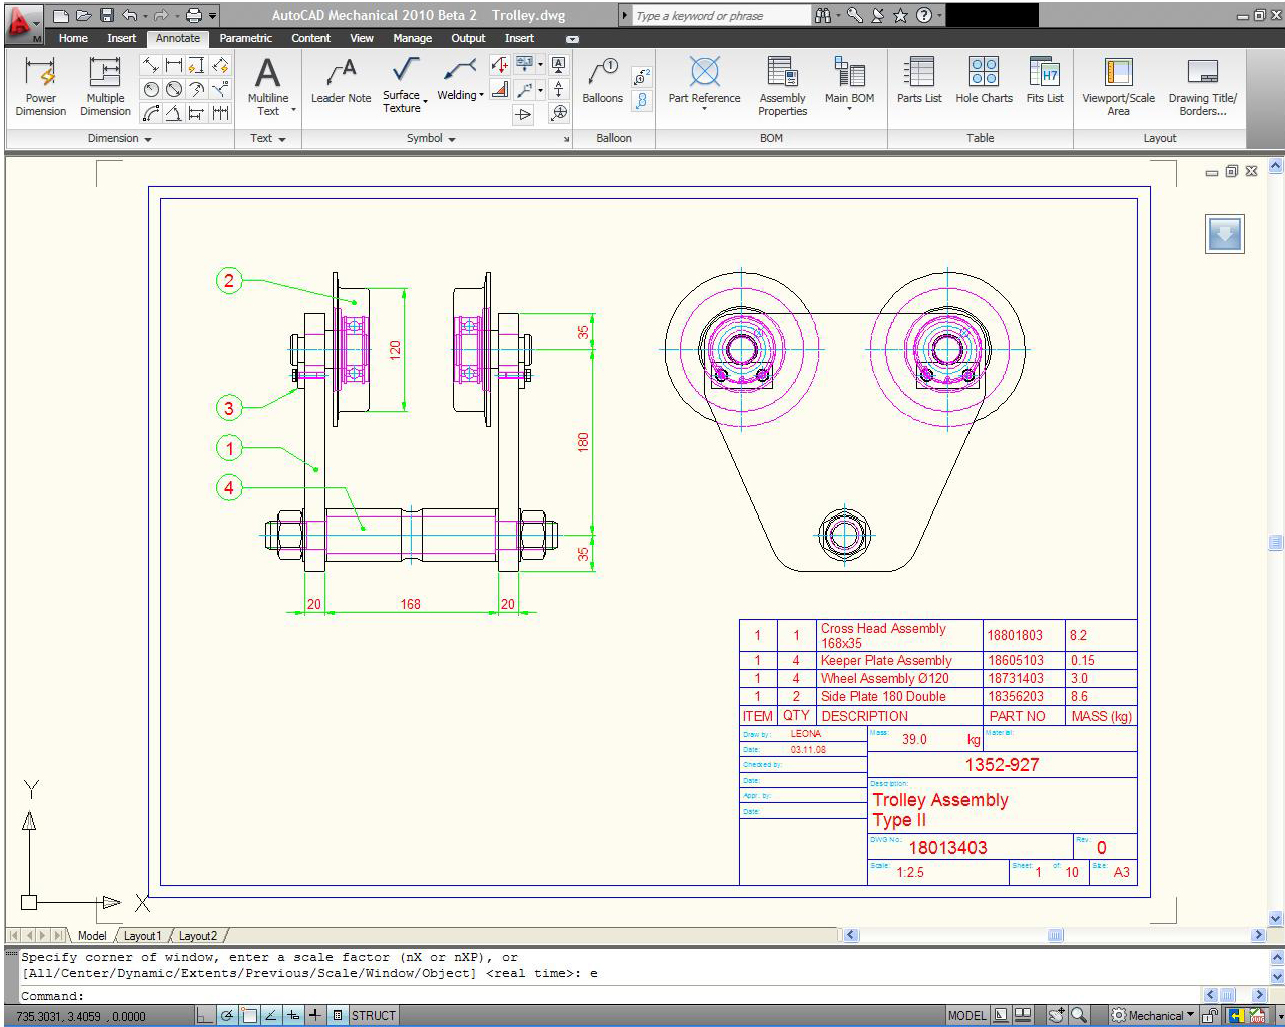Toggle MODEL space button in status bar
This screenshot has height=1027, width=1285.
[x=966, y=1016]
